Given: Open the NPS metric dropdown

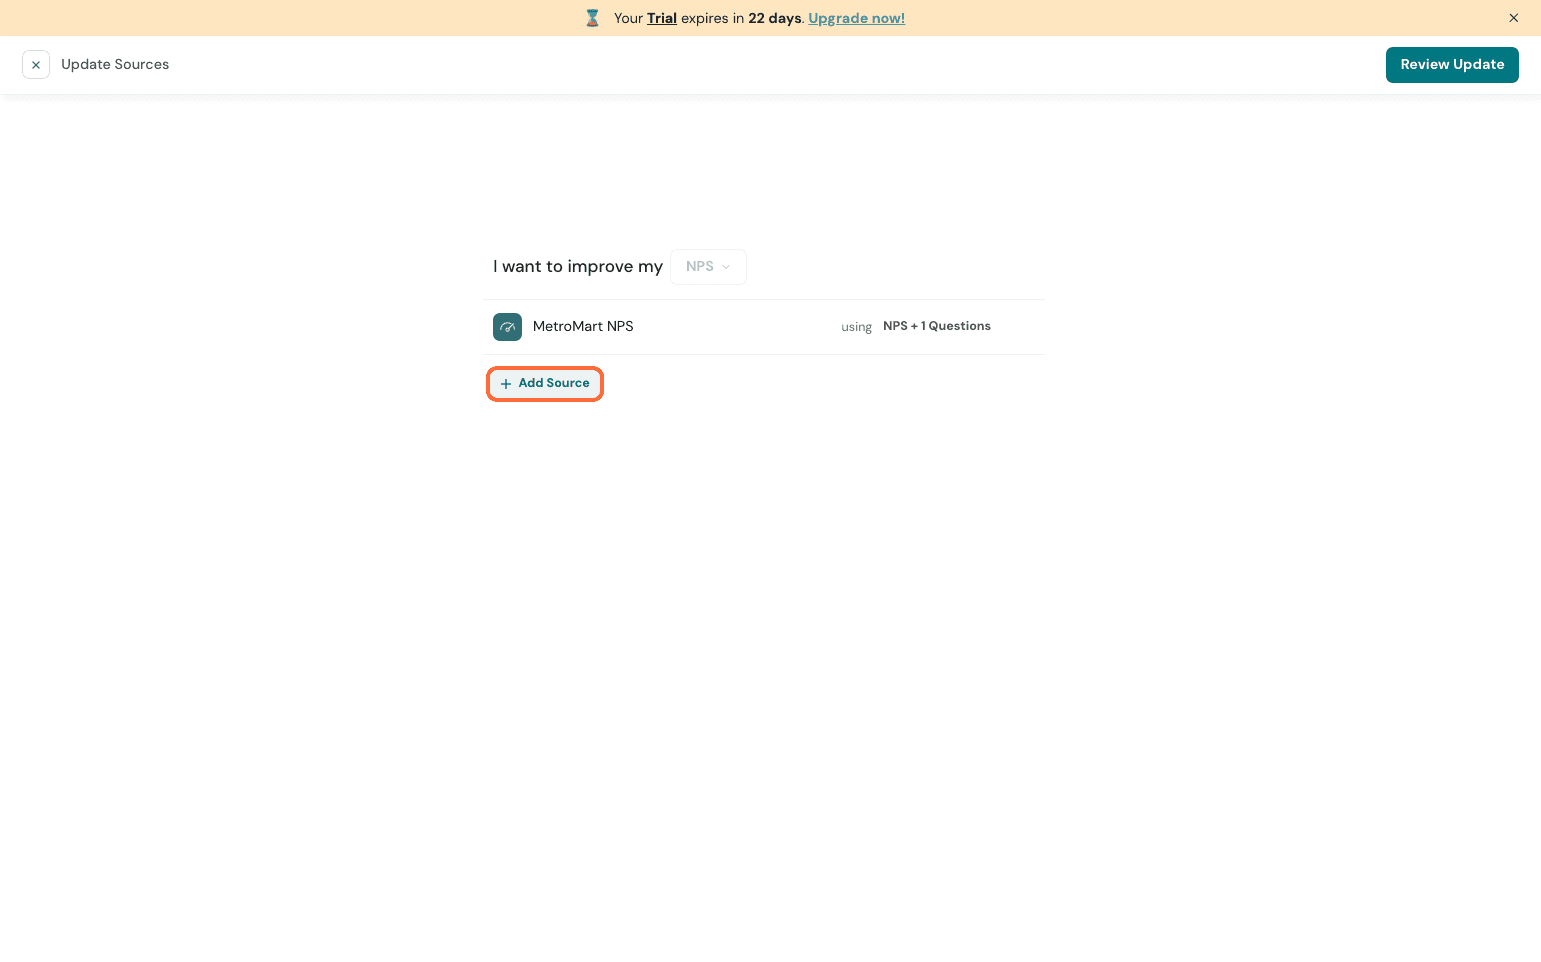Looking at the screenshot, I should tap(708, 267).
